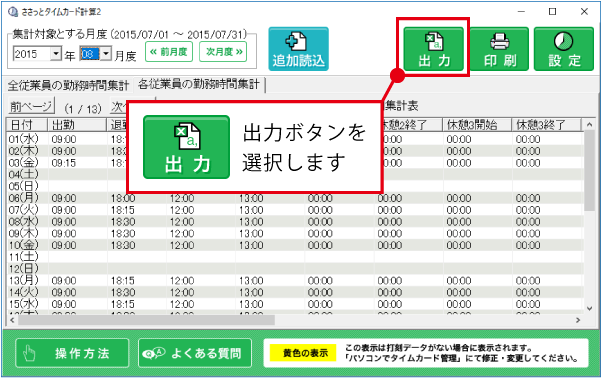Click the 前ページ button
The width and height of the screenshot is (601, 378).
click(31, 106)
